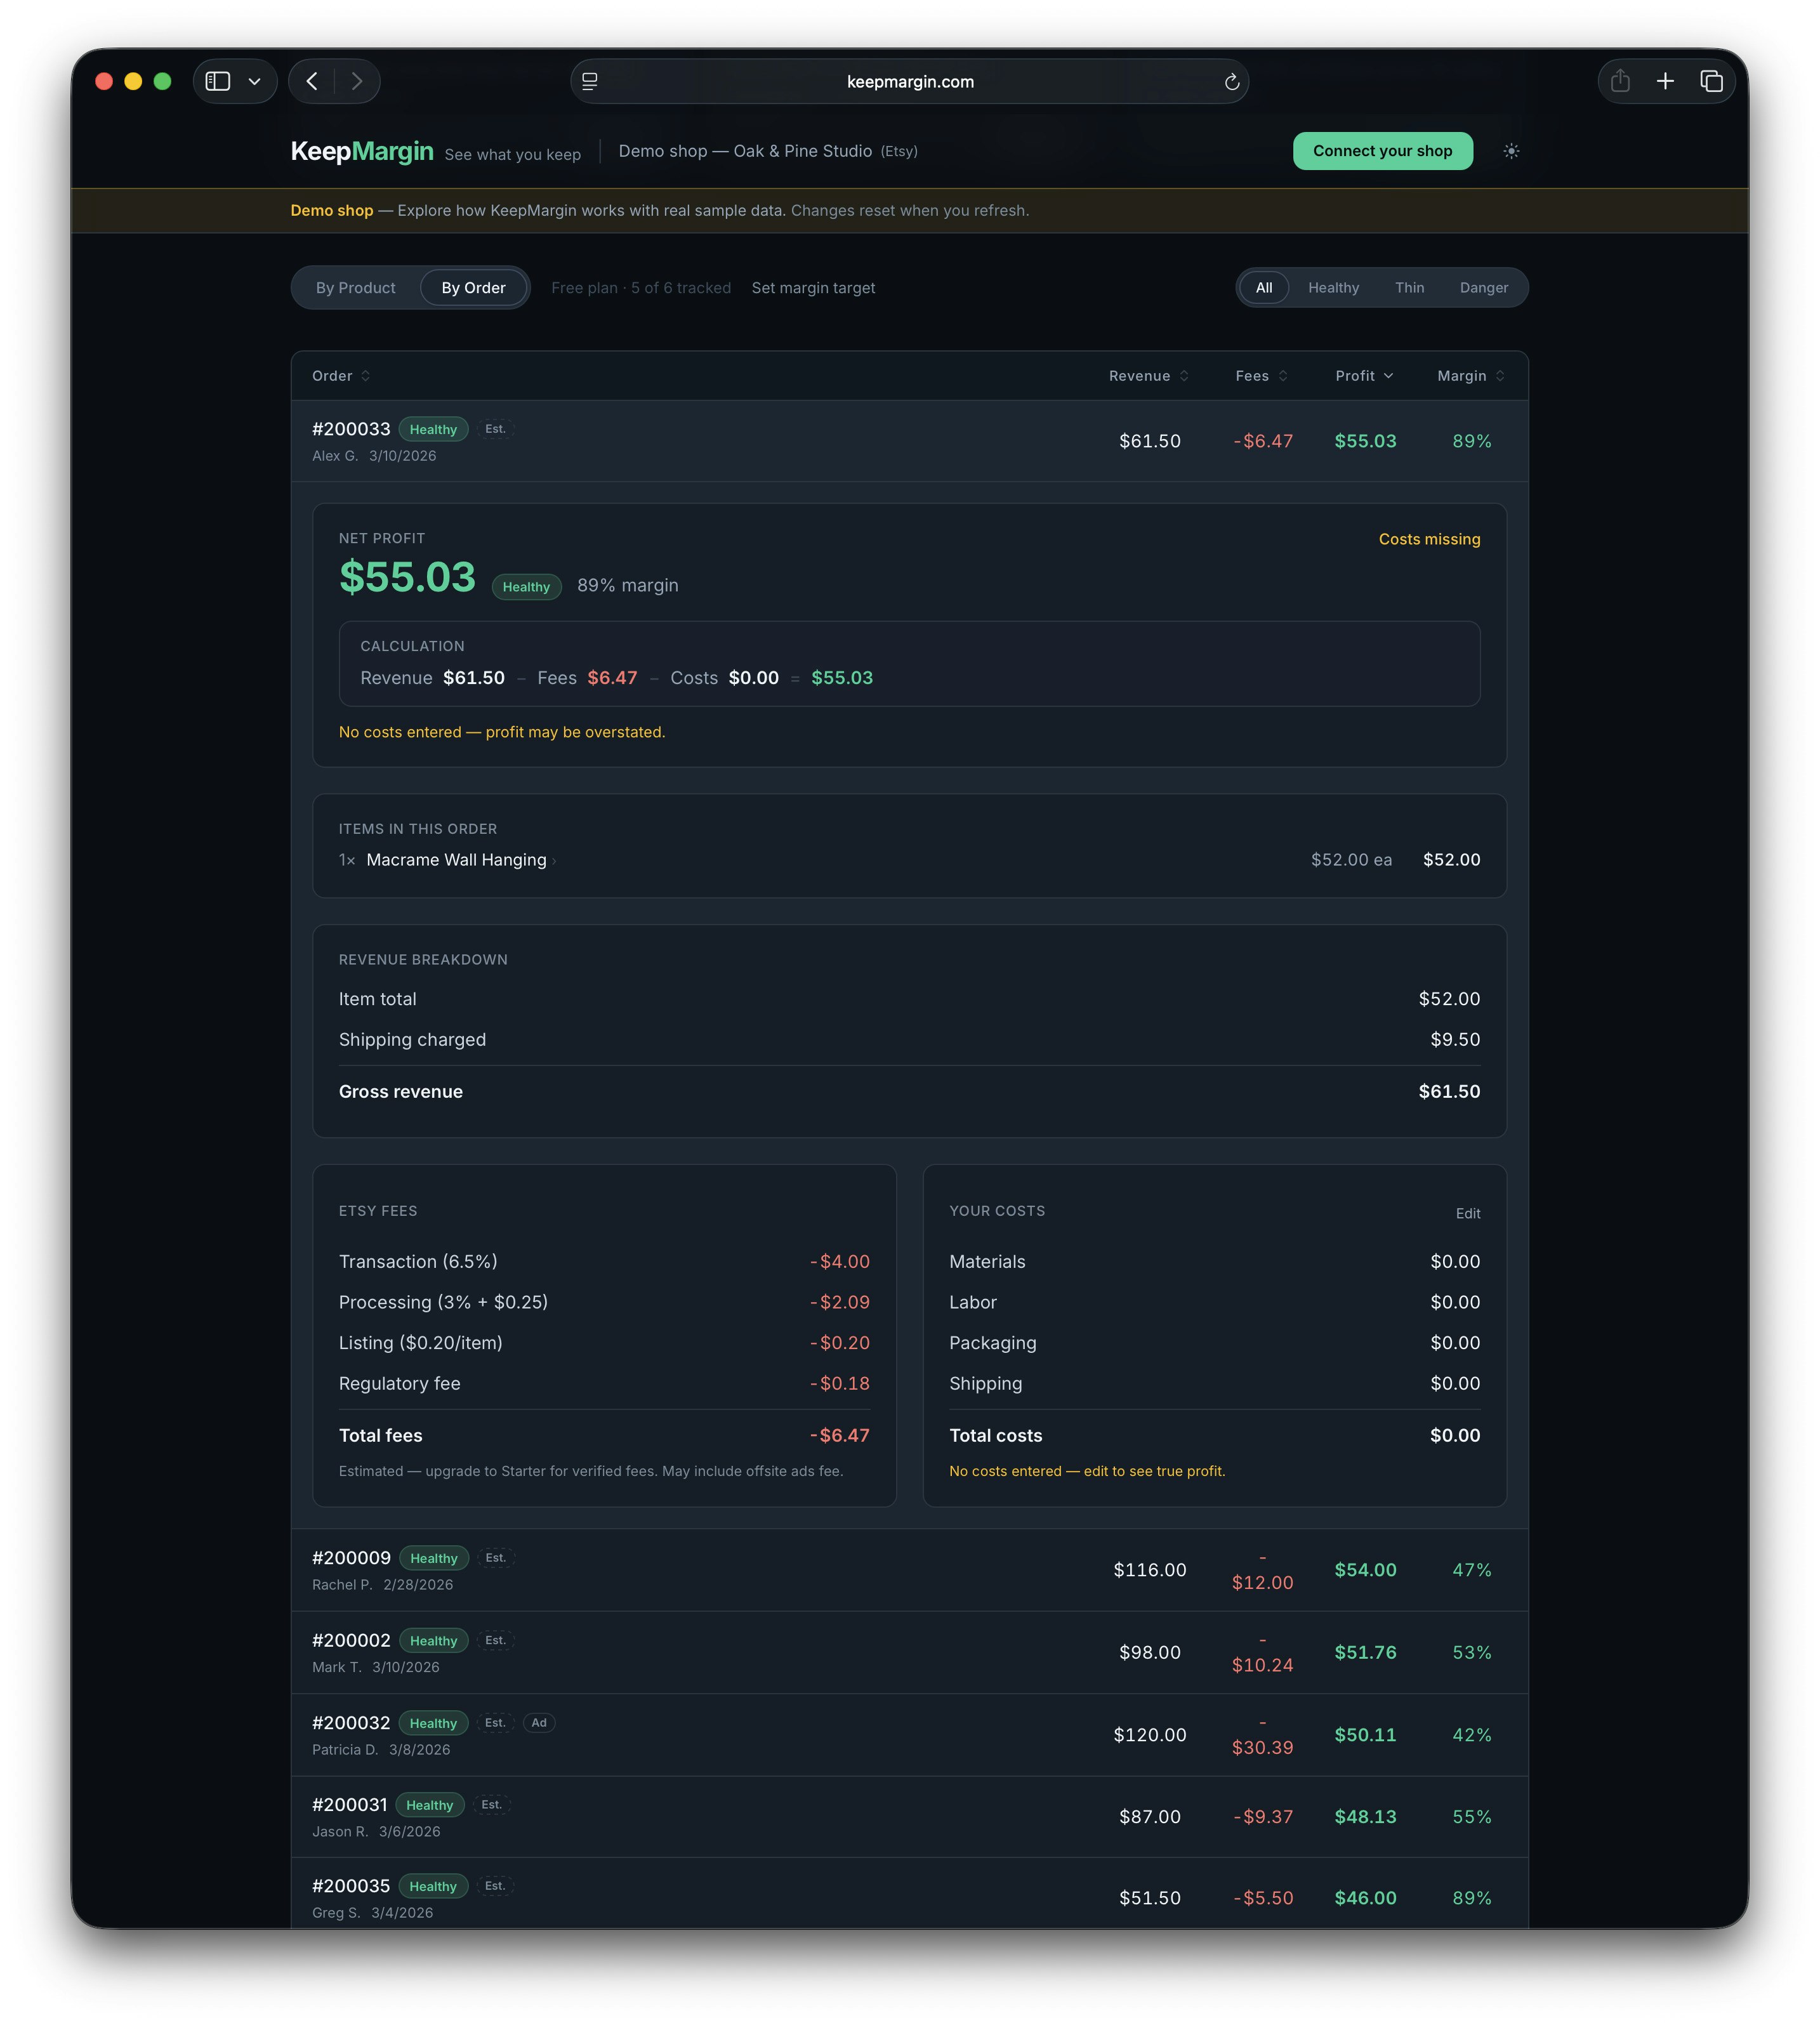Image resolution: width=1820 pixels, height=2023 pixels.
Task: Click 53% margin on order #200002
Action: pyautogui.click(x=1471, y=1652)
